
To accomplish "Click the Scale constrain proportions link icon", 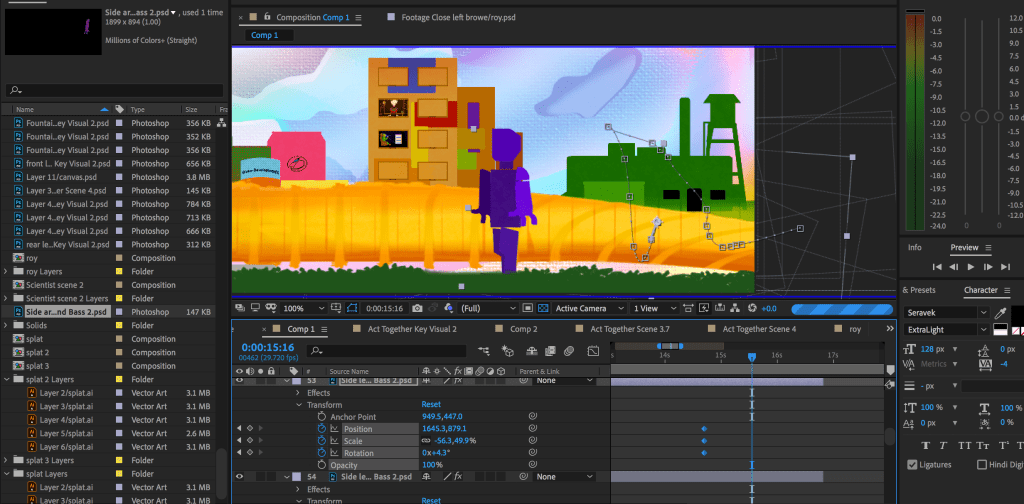I will coord(426,441).
